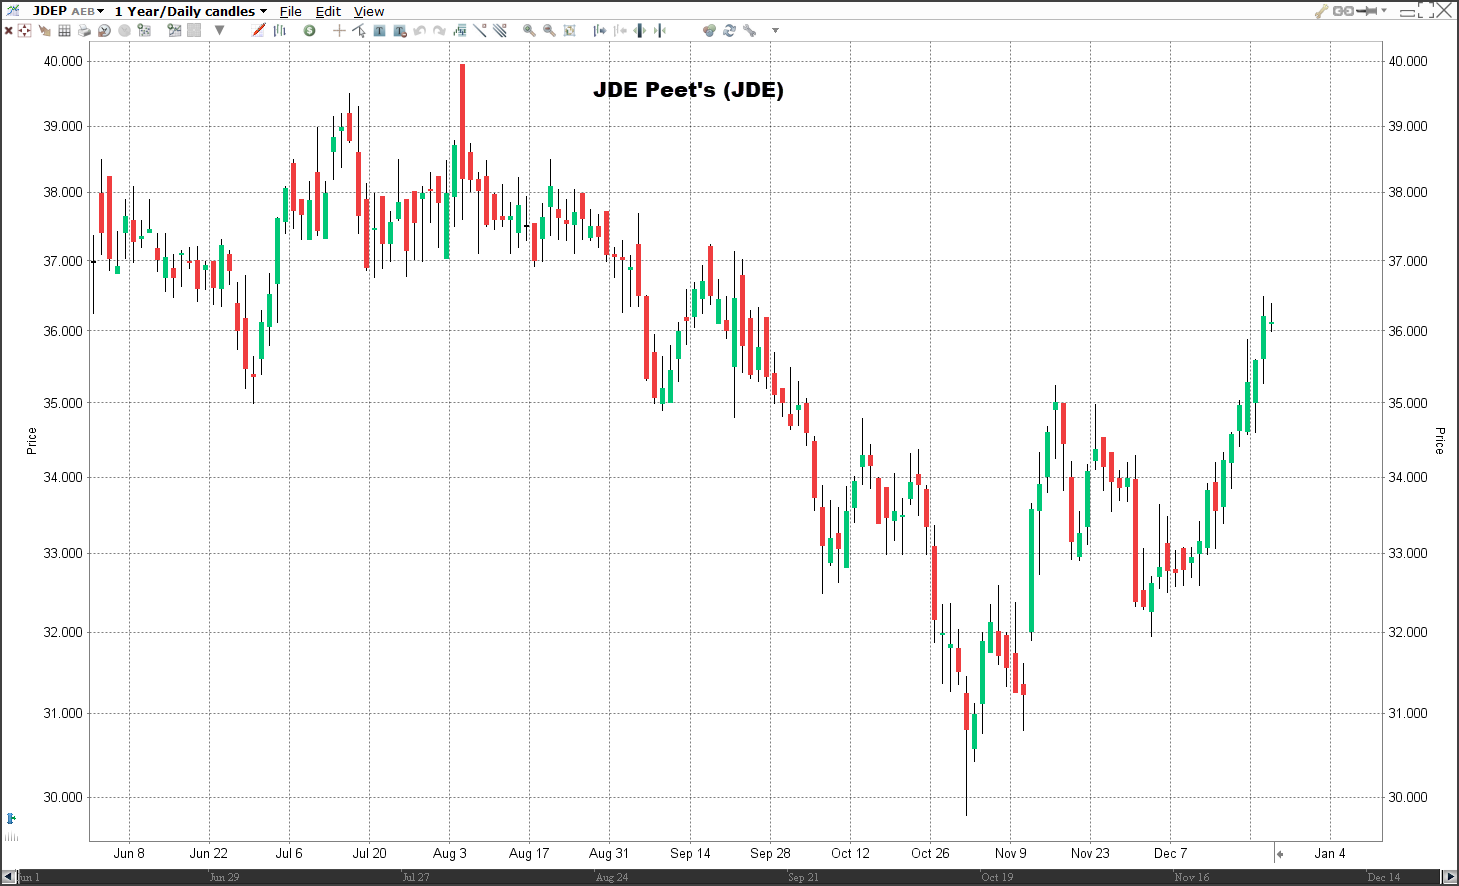Open the small dropdown arrow beside pushpin
Viewport: 1459px width, 886px height.
point(1384,11)
